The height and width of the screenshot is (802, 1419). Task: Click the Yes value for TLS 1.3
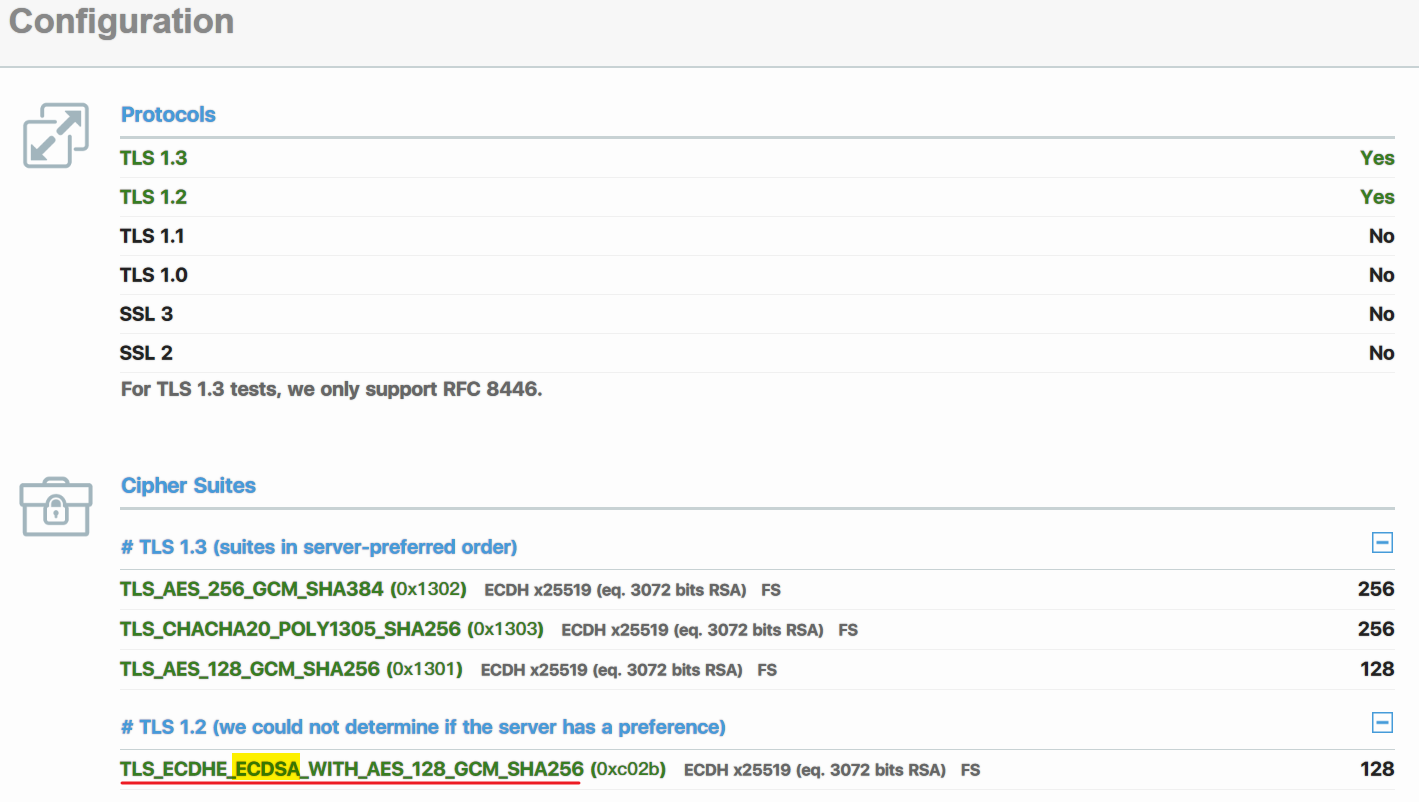click(x=1377, y=158)
